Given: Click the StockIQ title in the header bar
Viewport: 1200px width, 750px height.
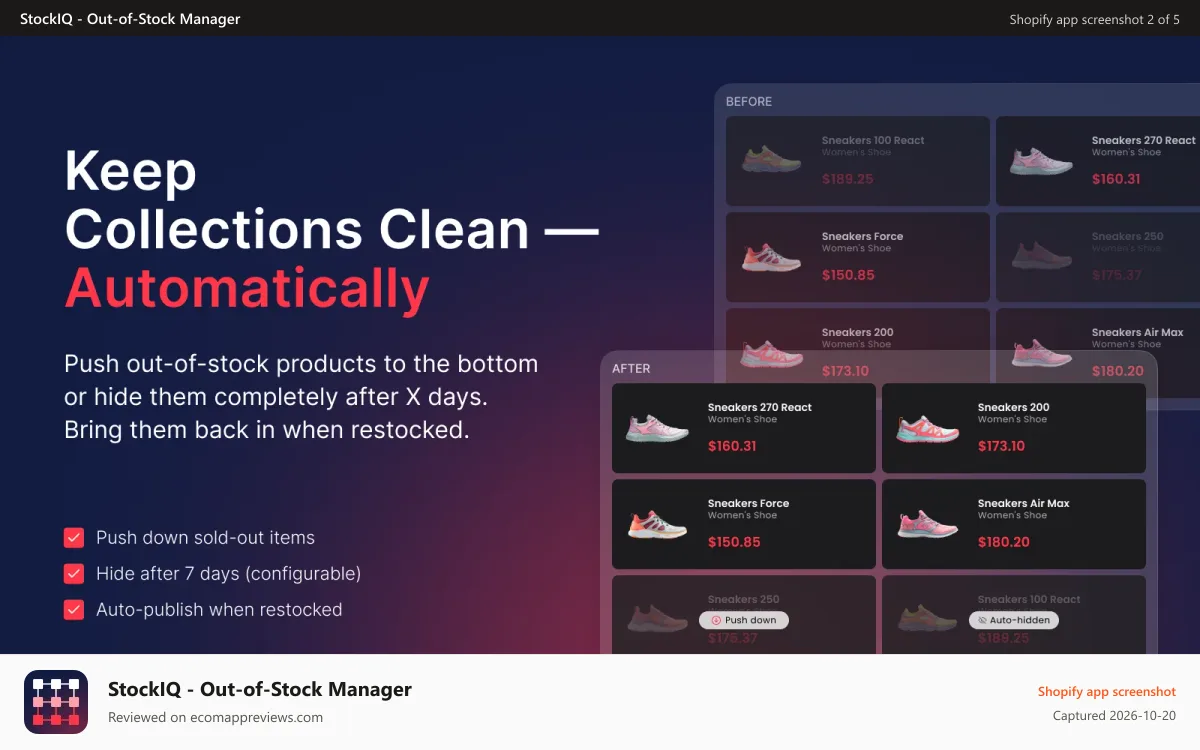Looking at the screenshot, I should 130,19.
